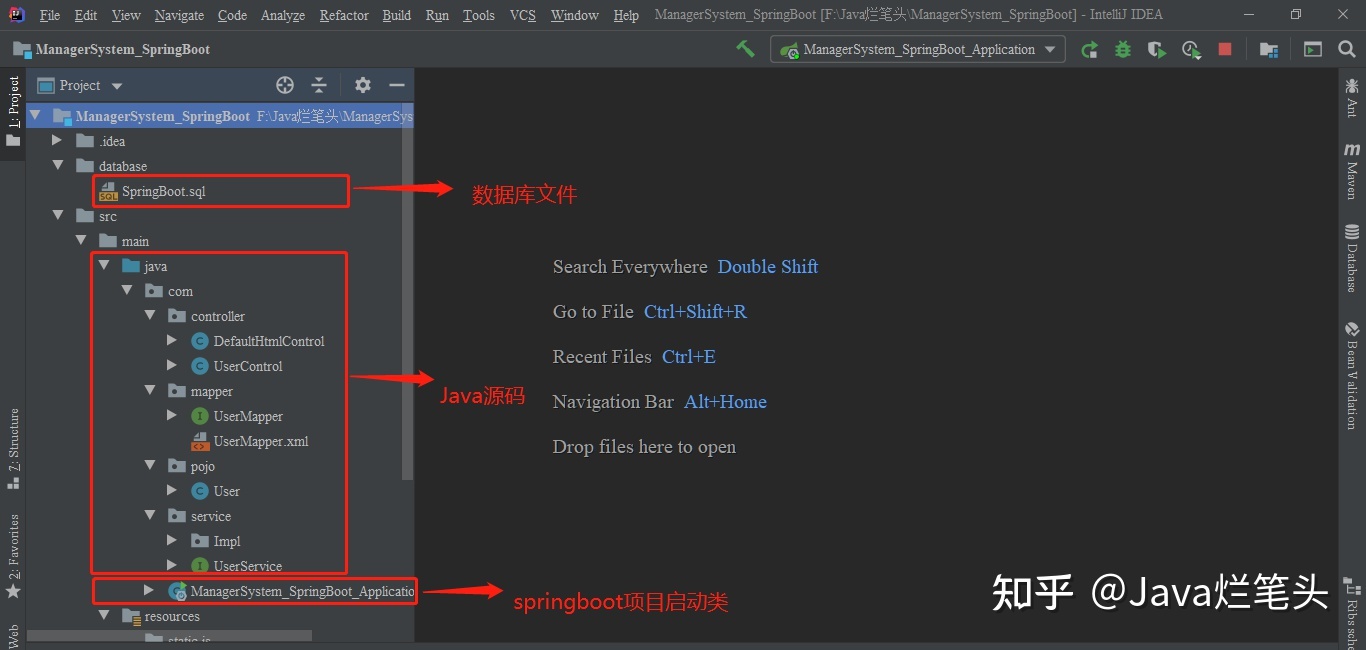Open the Project view type dropdown
1366x650 pixels.
point(80,85)
